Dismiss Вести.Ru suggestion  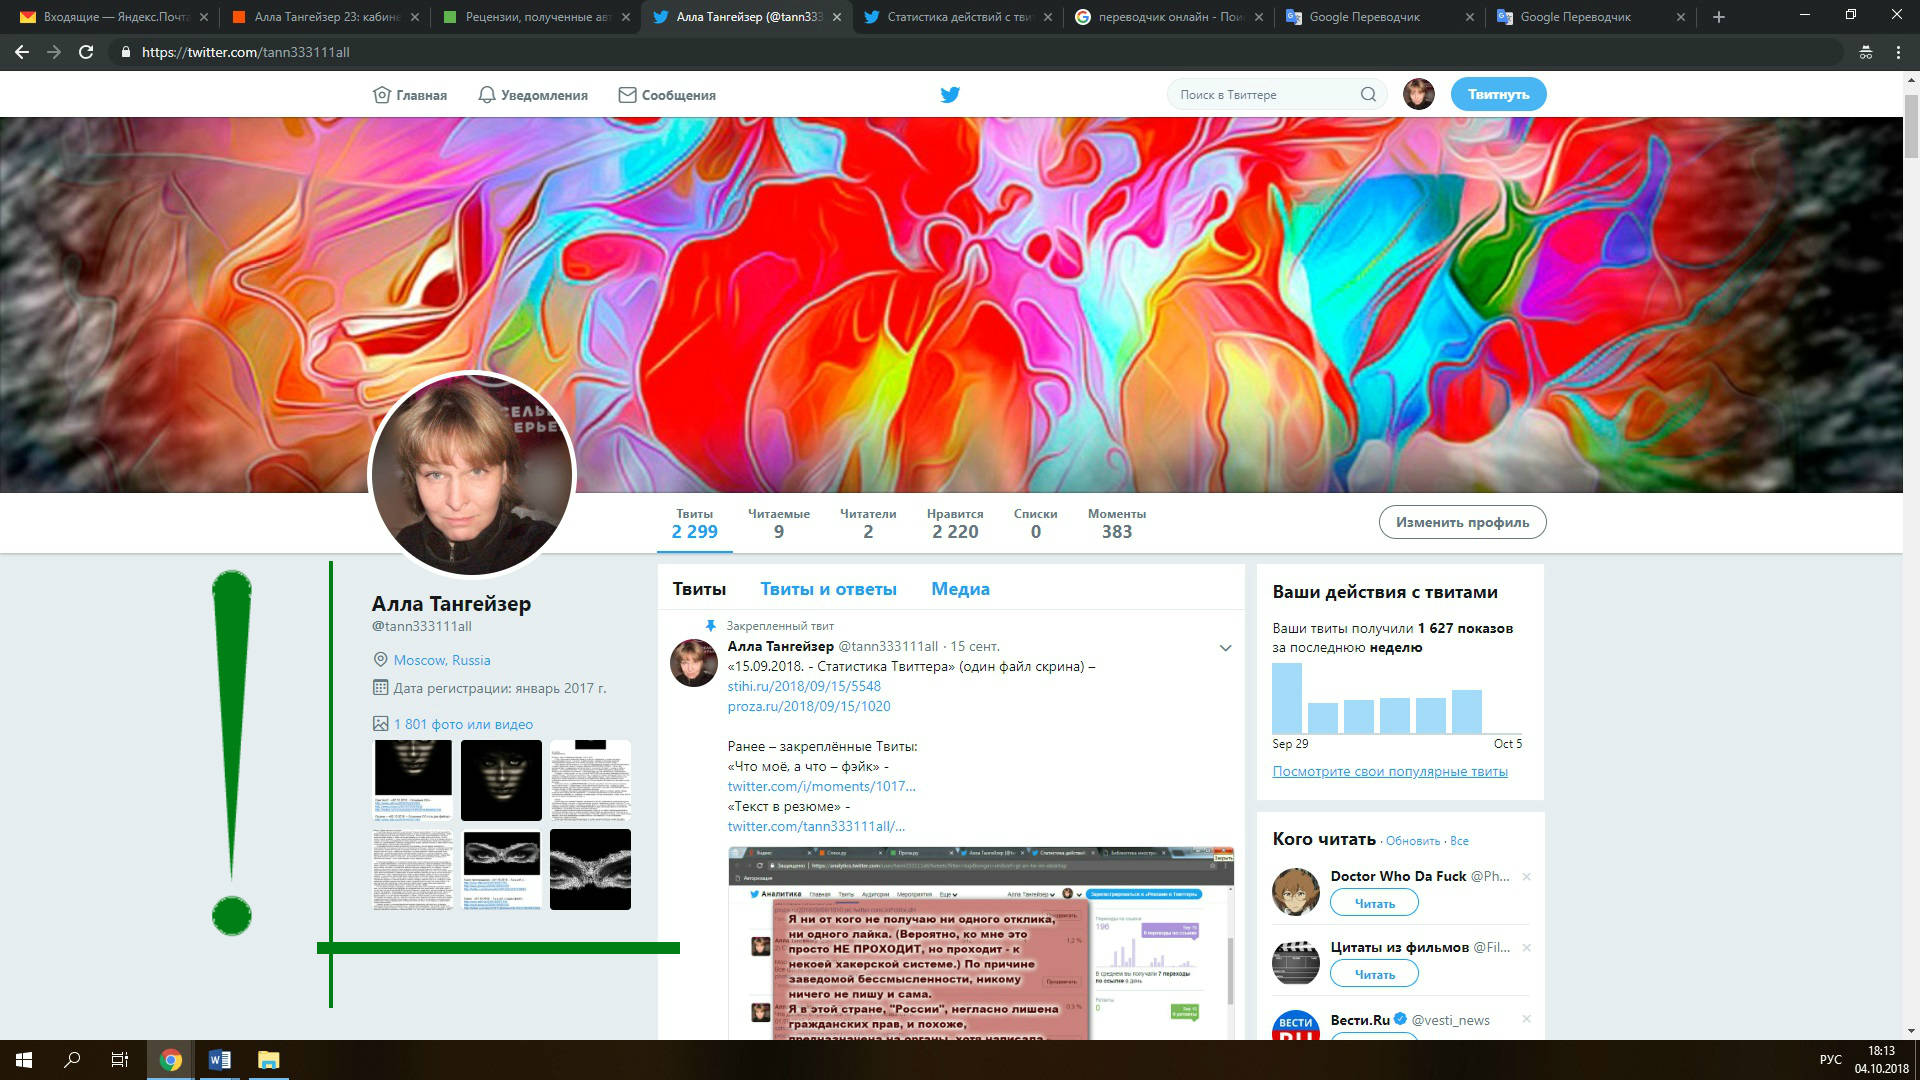tap(1526, 1019)
